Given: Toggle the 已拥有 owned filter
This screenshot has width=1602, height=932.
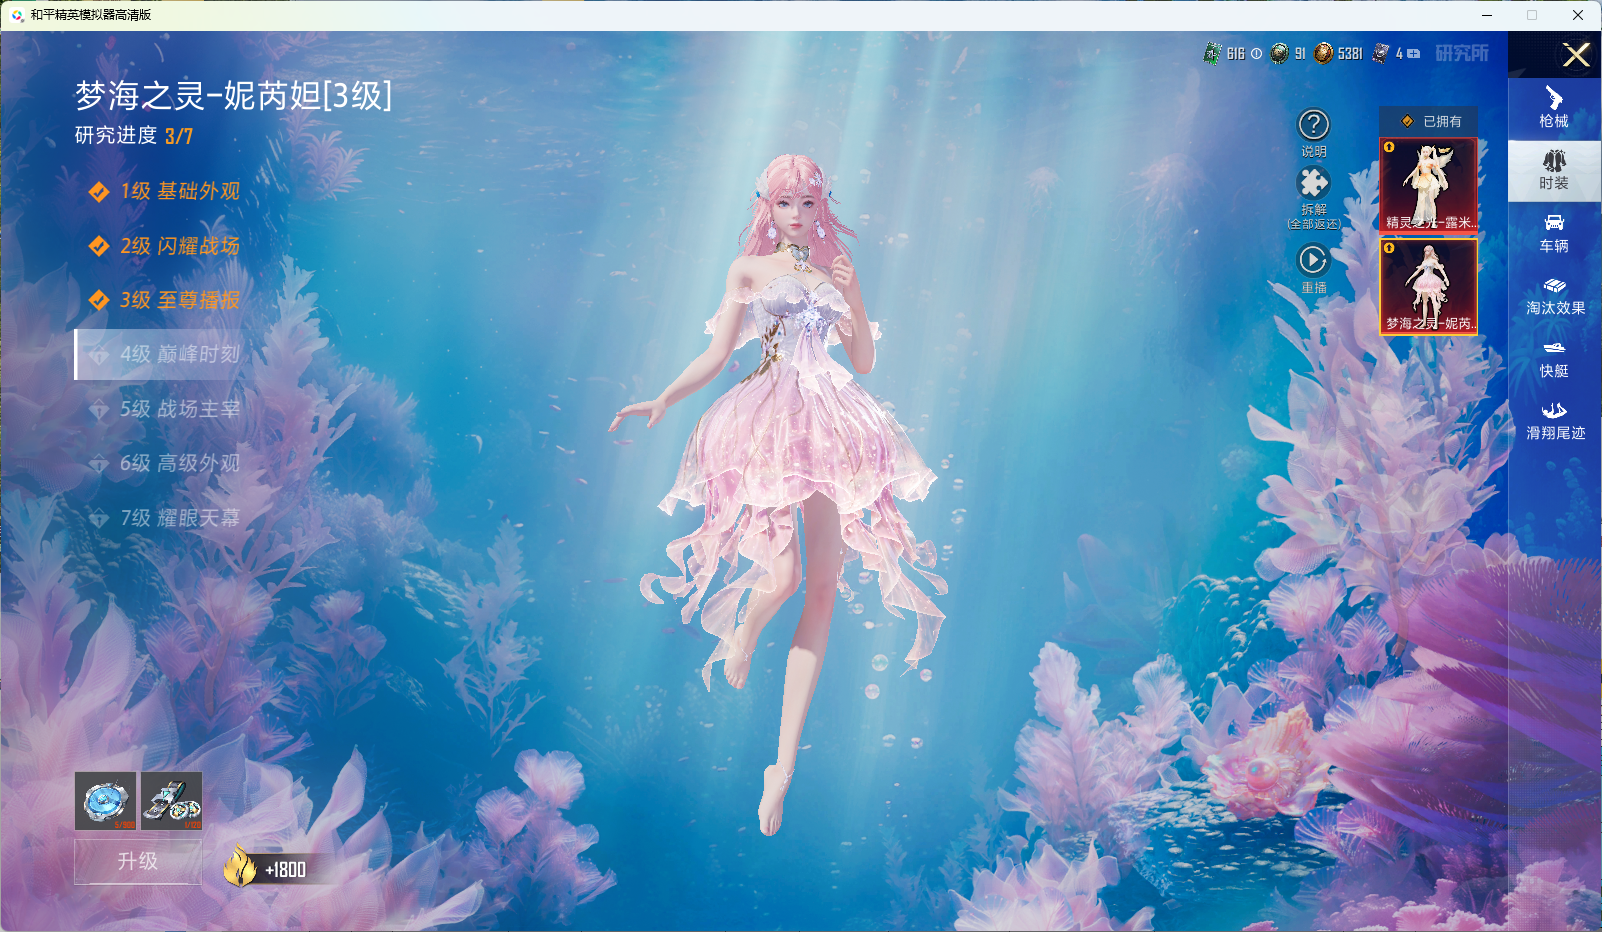Looking at the screenshot, I should (1430, 121).
